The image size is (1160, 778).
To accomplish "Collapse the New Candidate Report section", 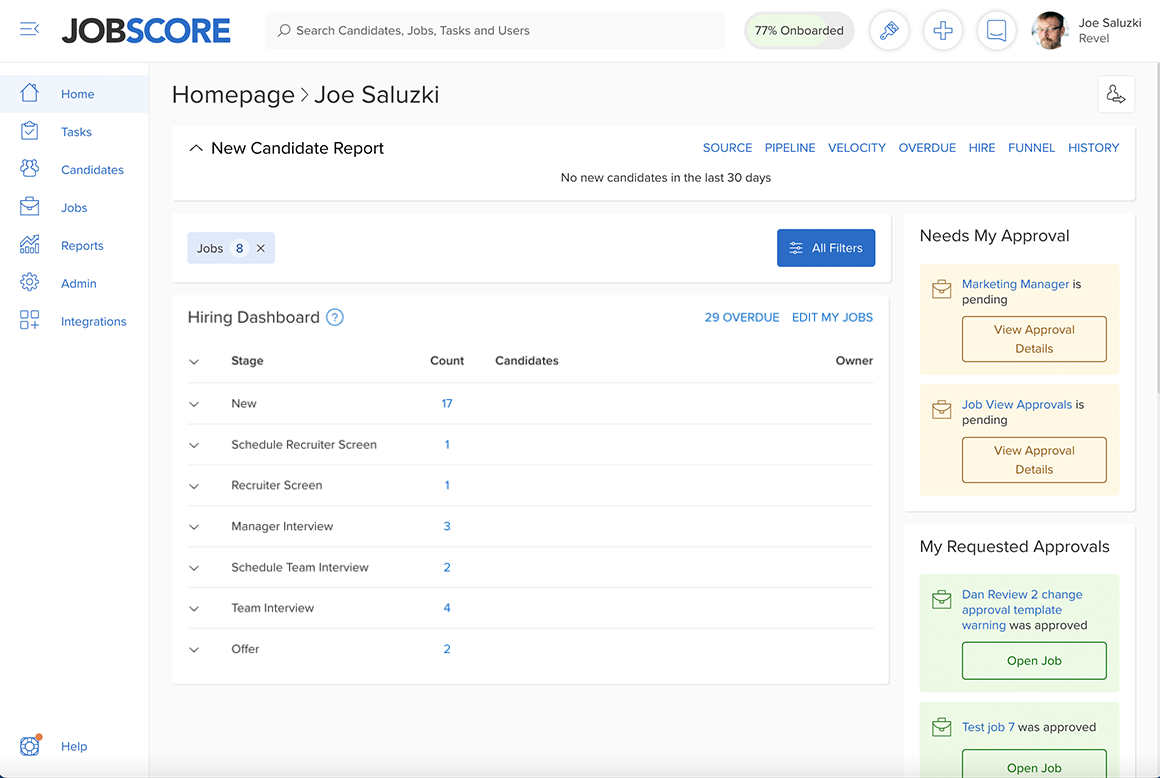I will click(196, 147).
